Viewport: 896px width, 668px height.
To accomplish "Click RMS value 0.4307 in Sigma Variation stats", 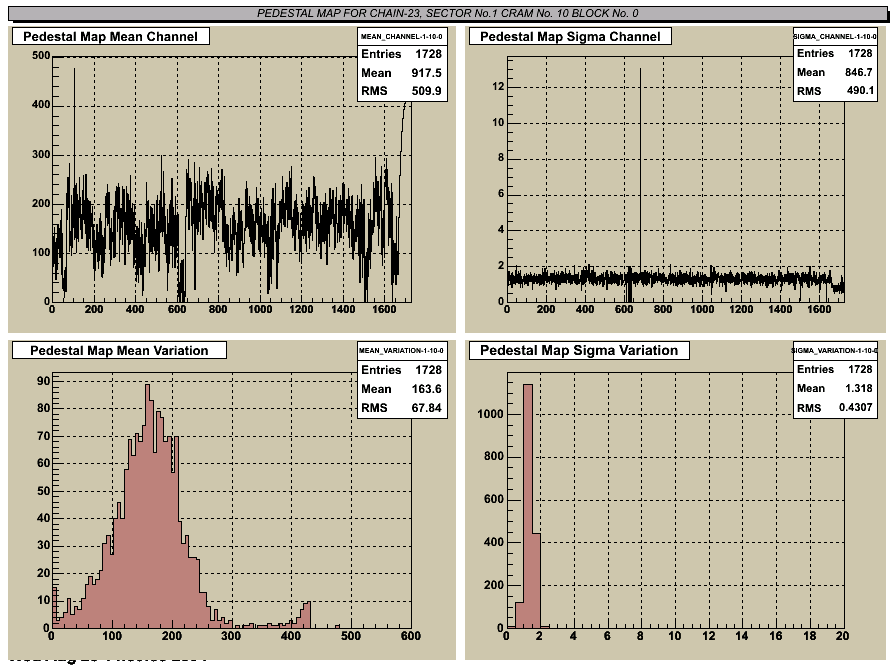I will click(855, 407).
